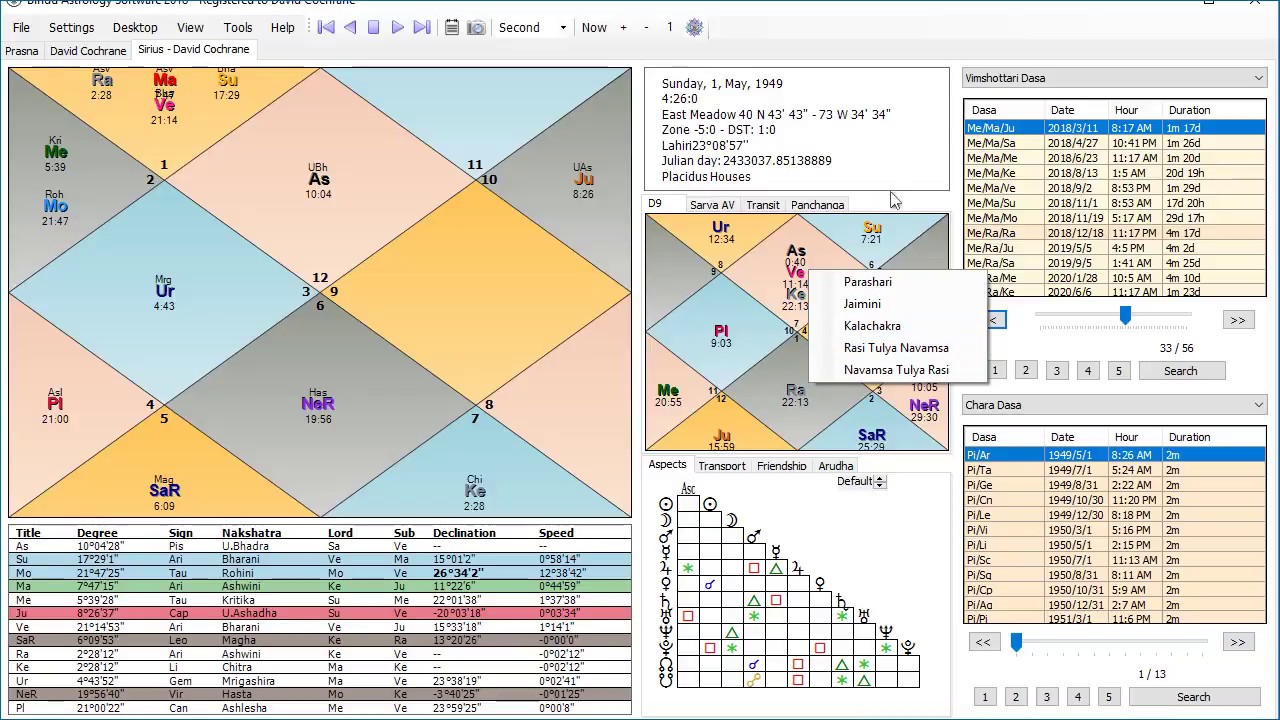Select the Me/Ra/Ra dasa row

tap(1114, 233)
